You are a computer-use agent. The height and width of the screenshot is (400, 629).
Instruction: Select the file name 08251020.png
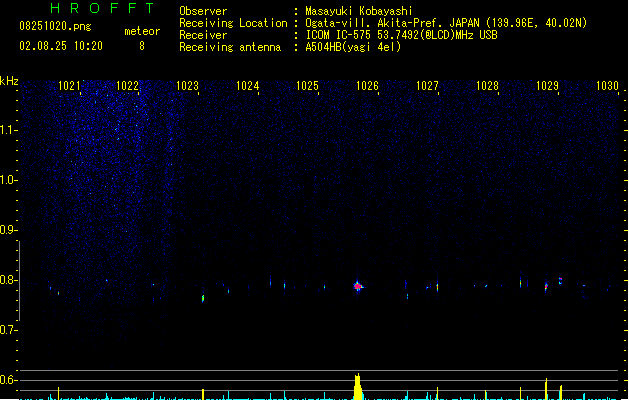tap(55, 26)
